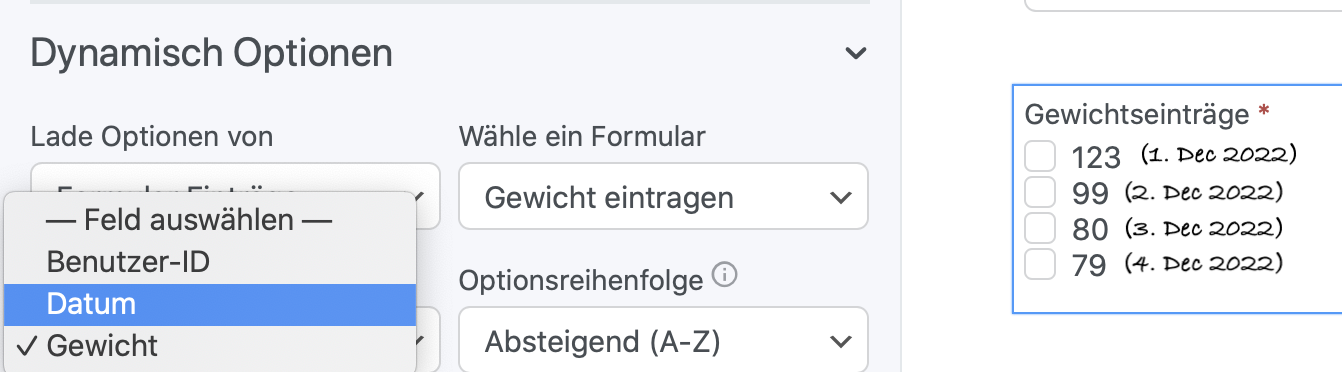Click the Gewichtseinträge field label
Viewport: 1342px width, 372px height.
[x=1137, y=114]
